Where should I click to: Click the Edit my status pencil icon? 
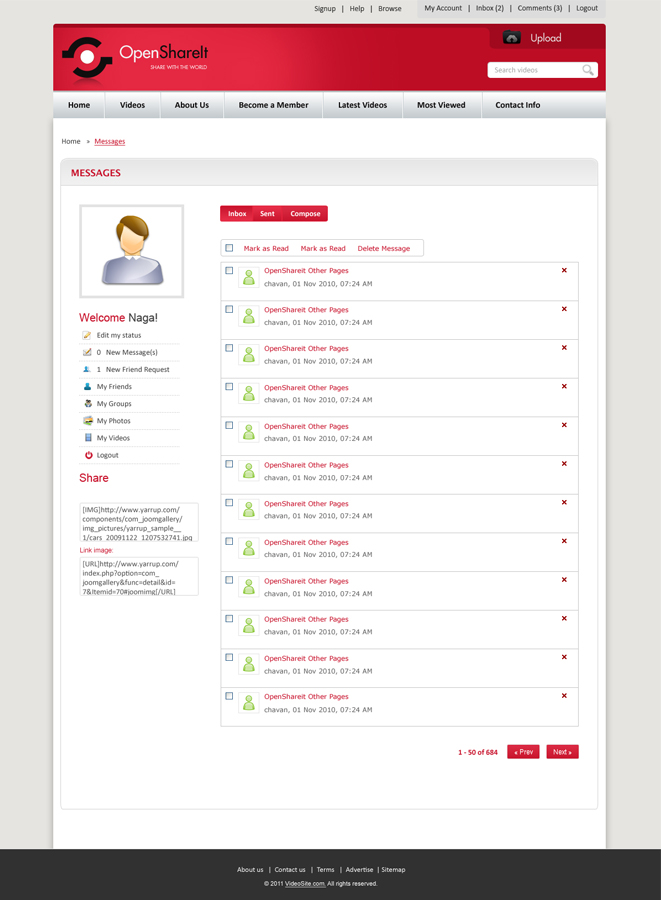pyautogui.click(x=87, y=335)
